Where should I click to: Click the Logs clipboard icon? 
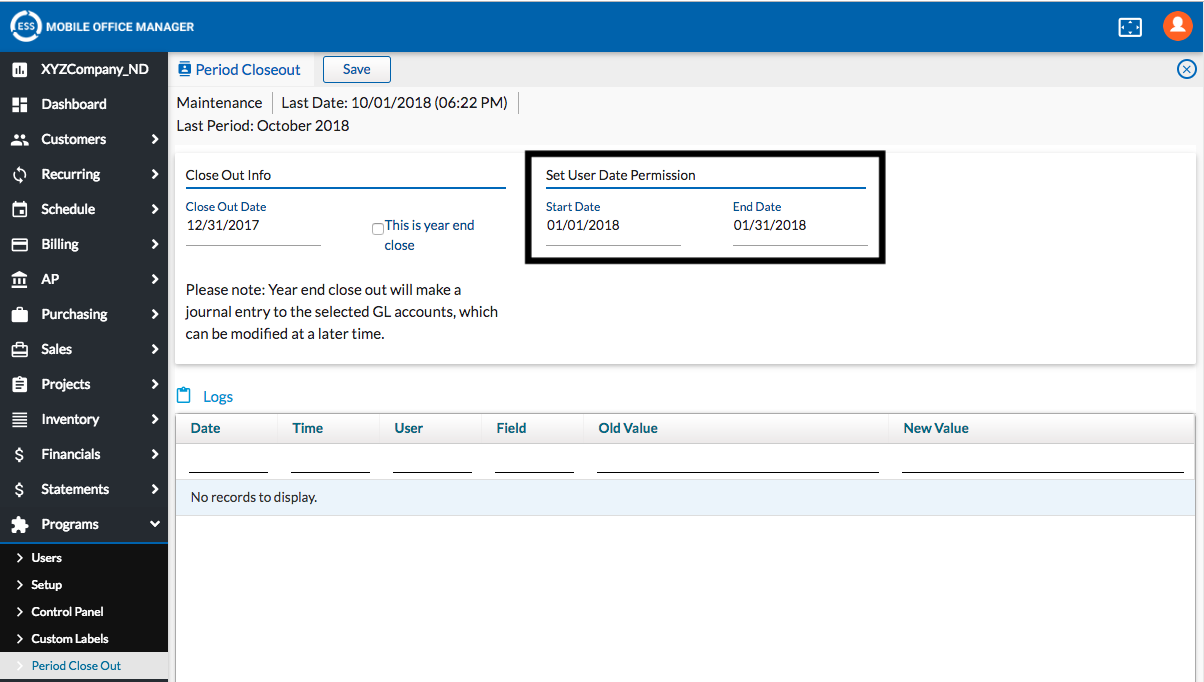point(184,396)
